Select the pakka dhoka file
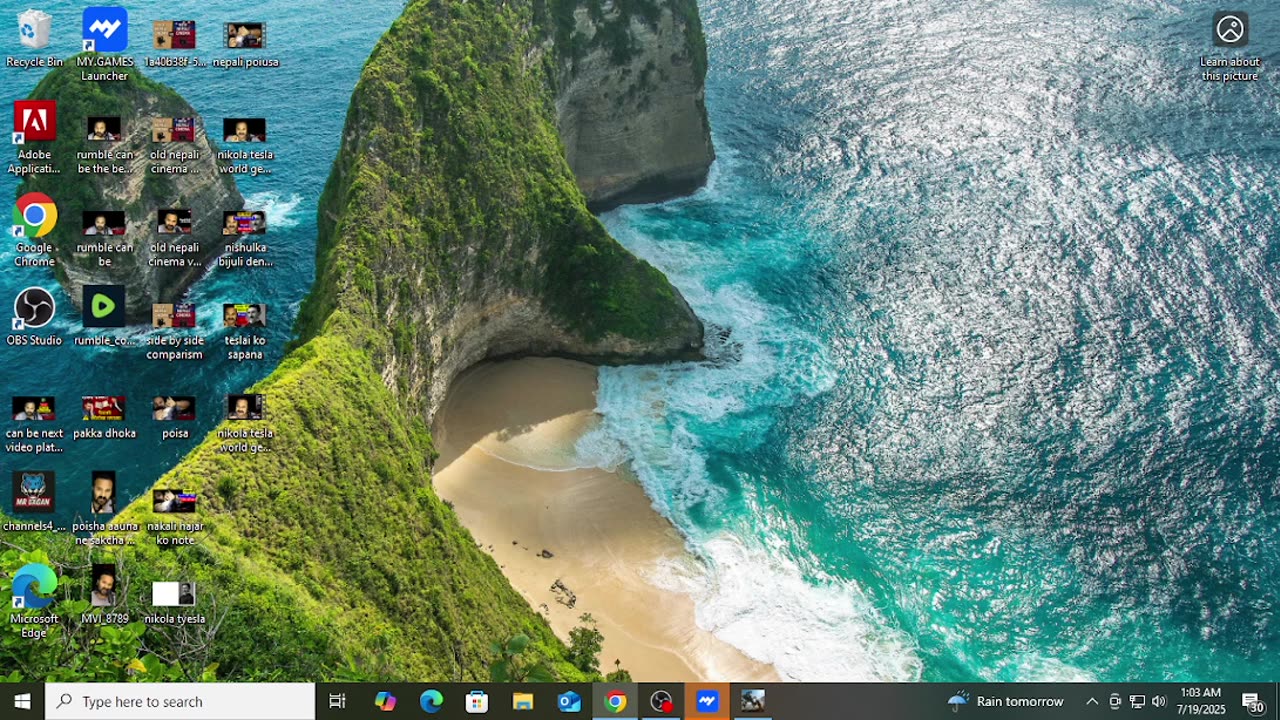Screen dimensions: 1280x720 click(104, 417)
